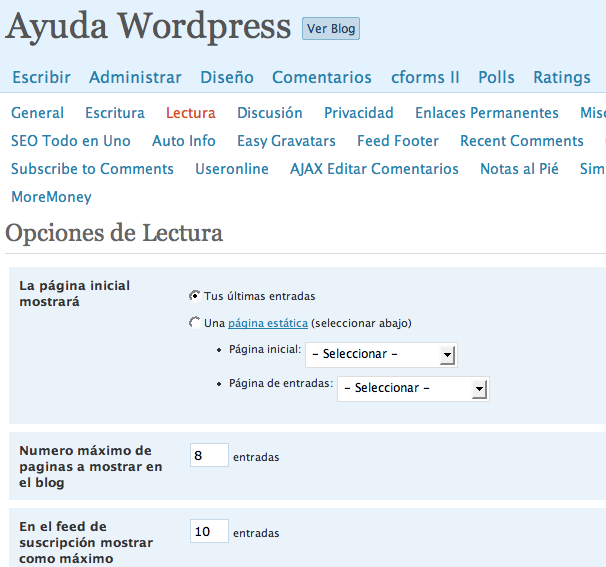Click the feed entries number field
The height and width of the screenshot is (567, 606).
click(209, 532)
